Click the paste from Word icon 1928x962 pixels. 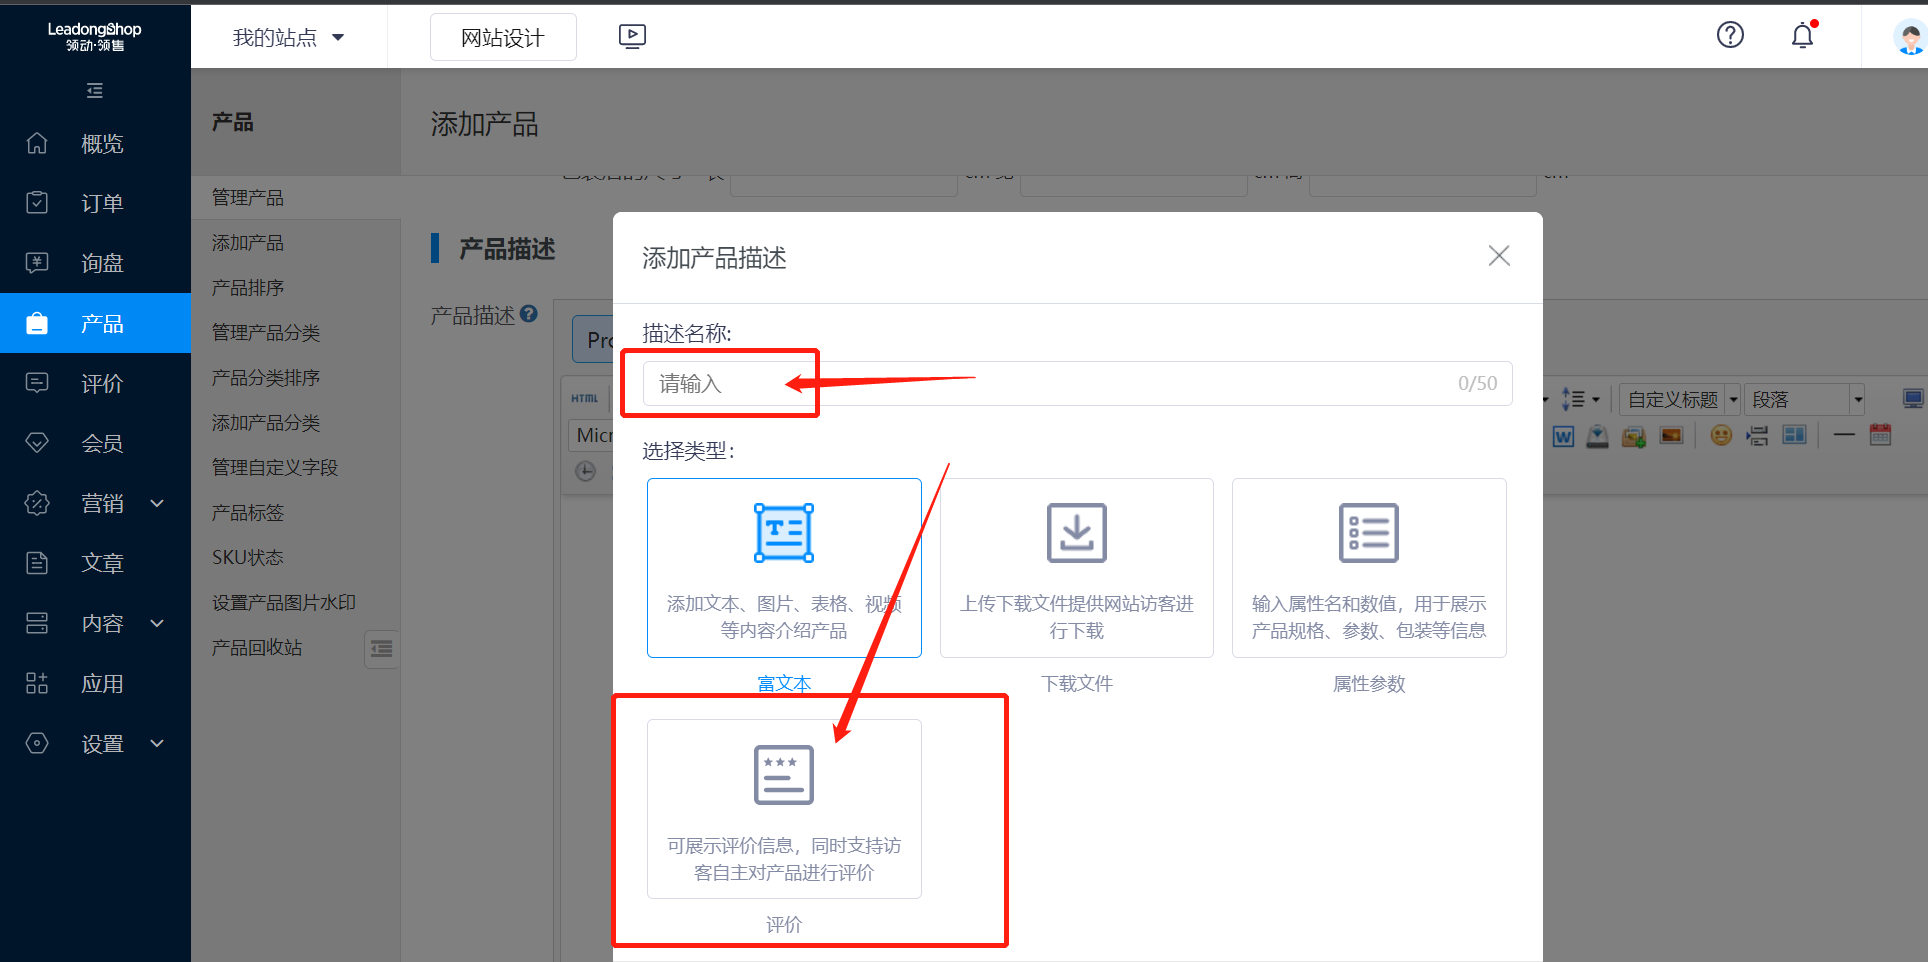click(x=1563, y=436)
